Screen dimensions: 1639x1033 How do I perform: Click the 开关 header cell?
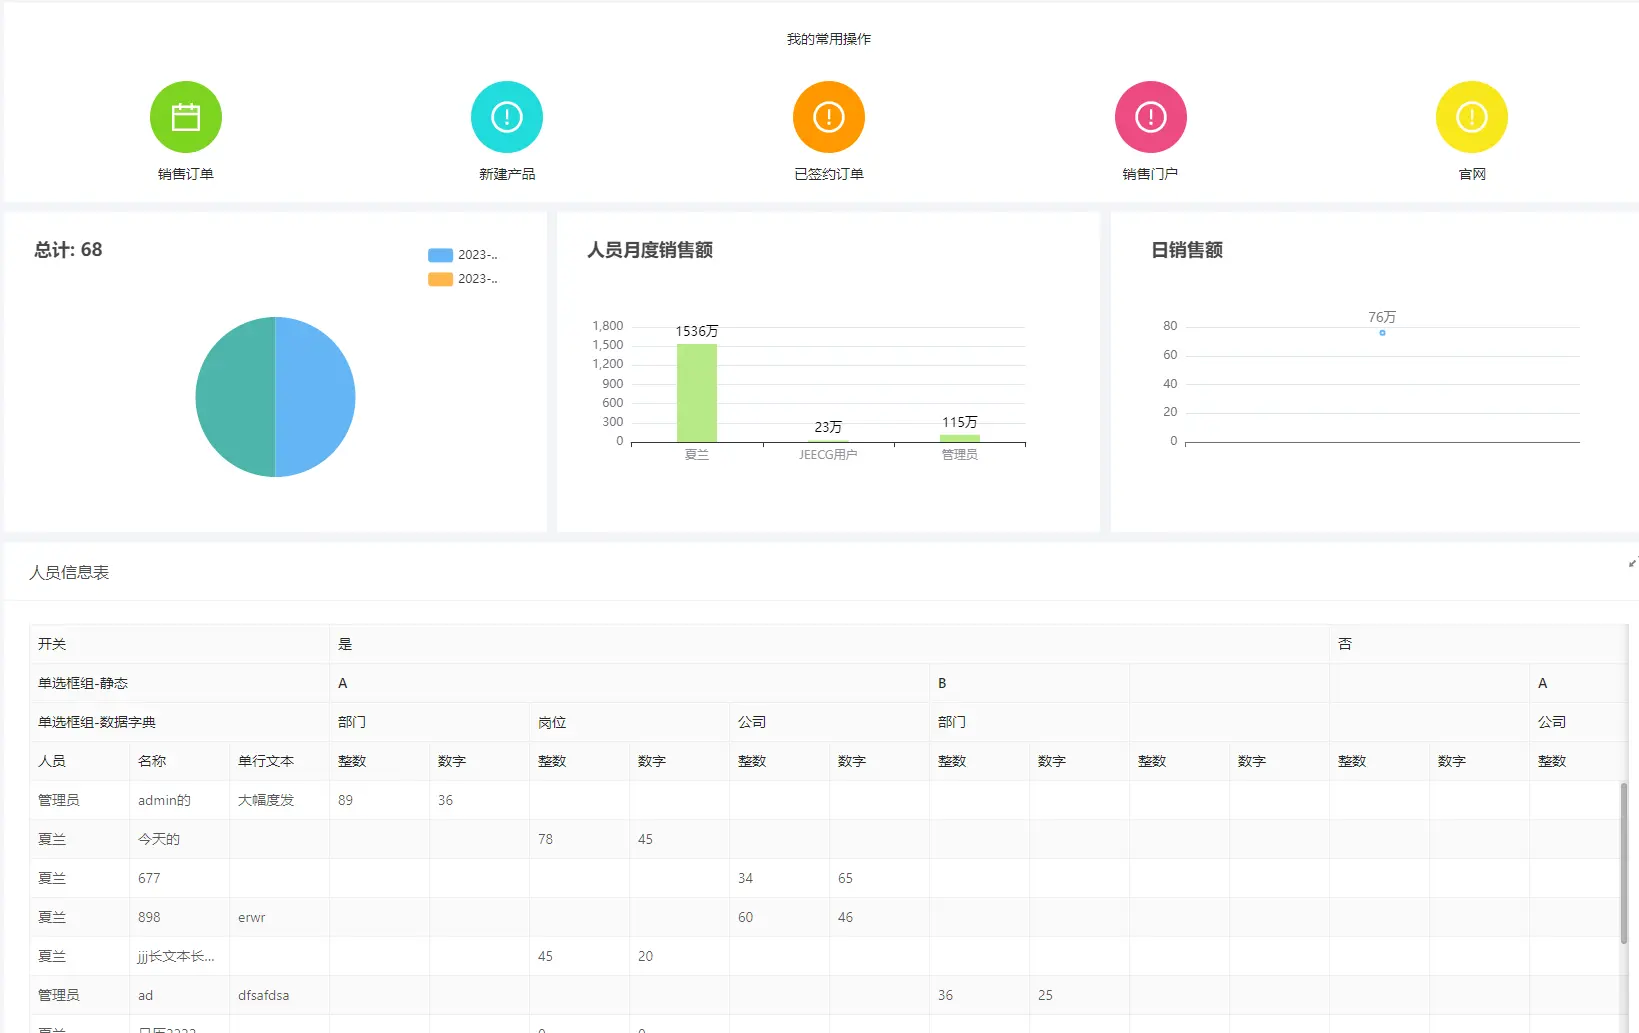(x=180, y=644)
